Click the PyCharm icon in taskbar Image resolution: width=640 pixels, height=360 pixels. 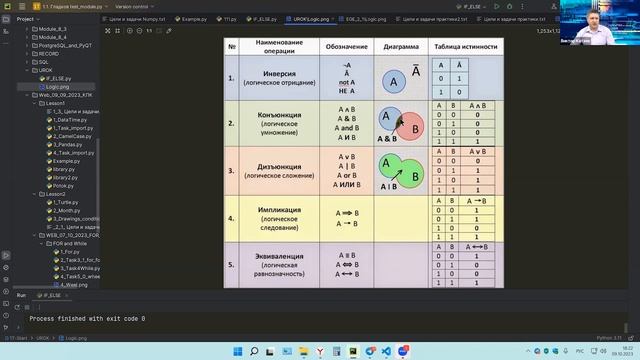tap(353, 351)
